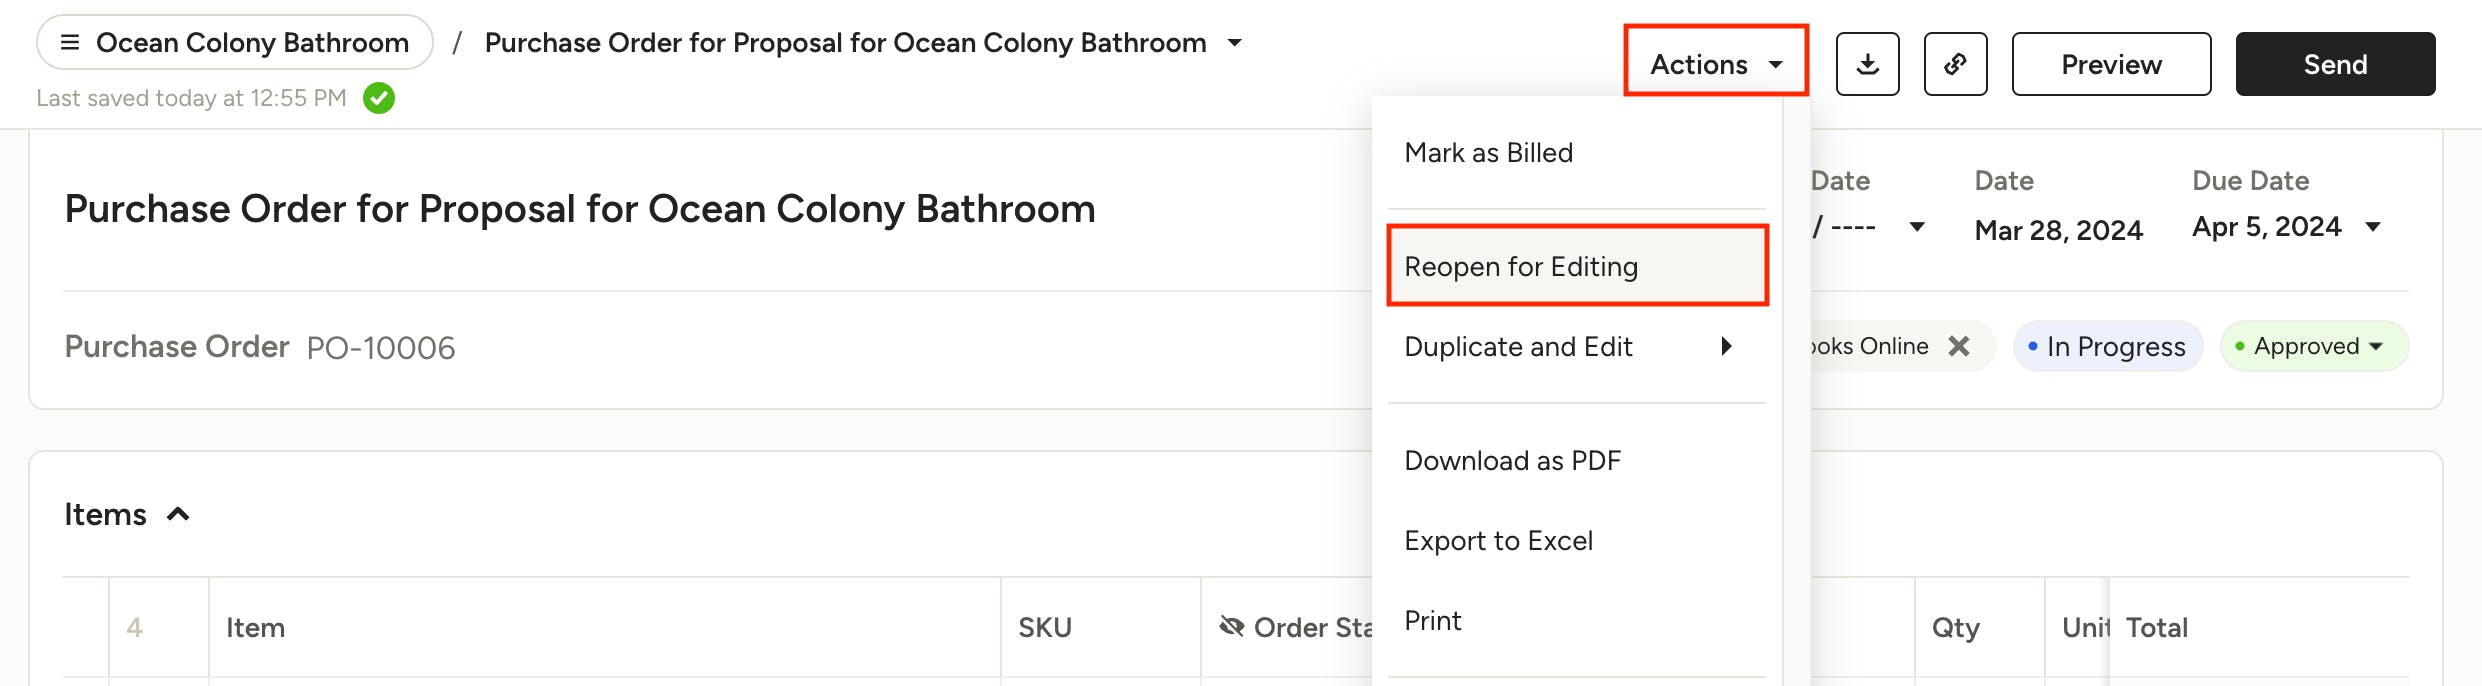Collapse the Items section
The image size is (2482, 686).
point(178,514)
